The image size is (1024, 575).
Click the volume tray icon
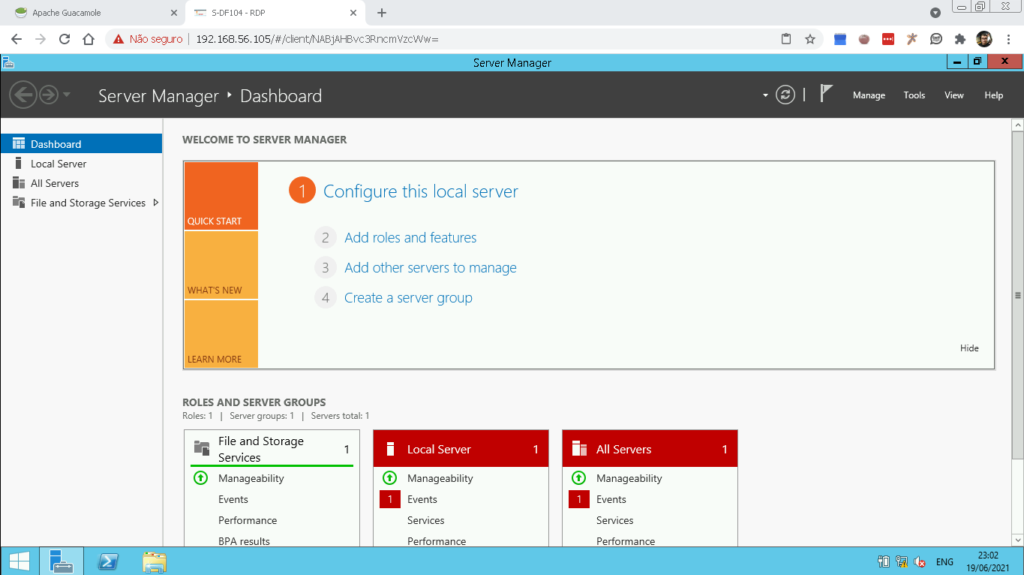coord(920,562)
